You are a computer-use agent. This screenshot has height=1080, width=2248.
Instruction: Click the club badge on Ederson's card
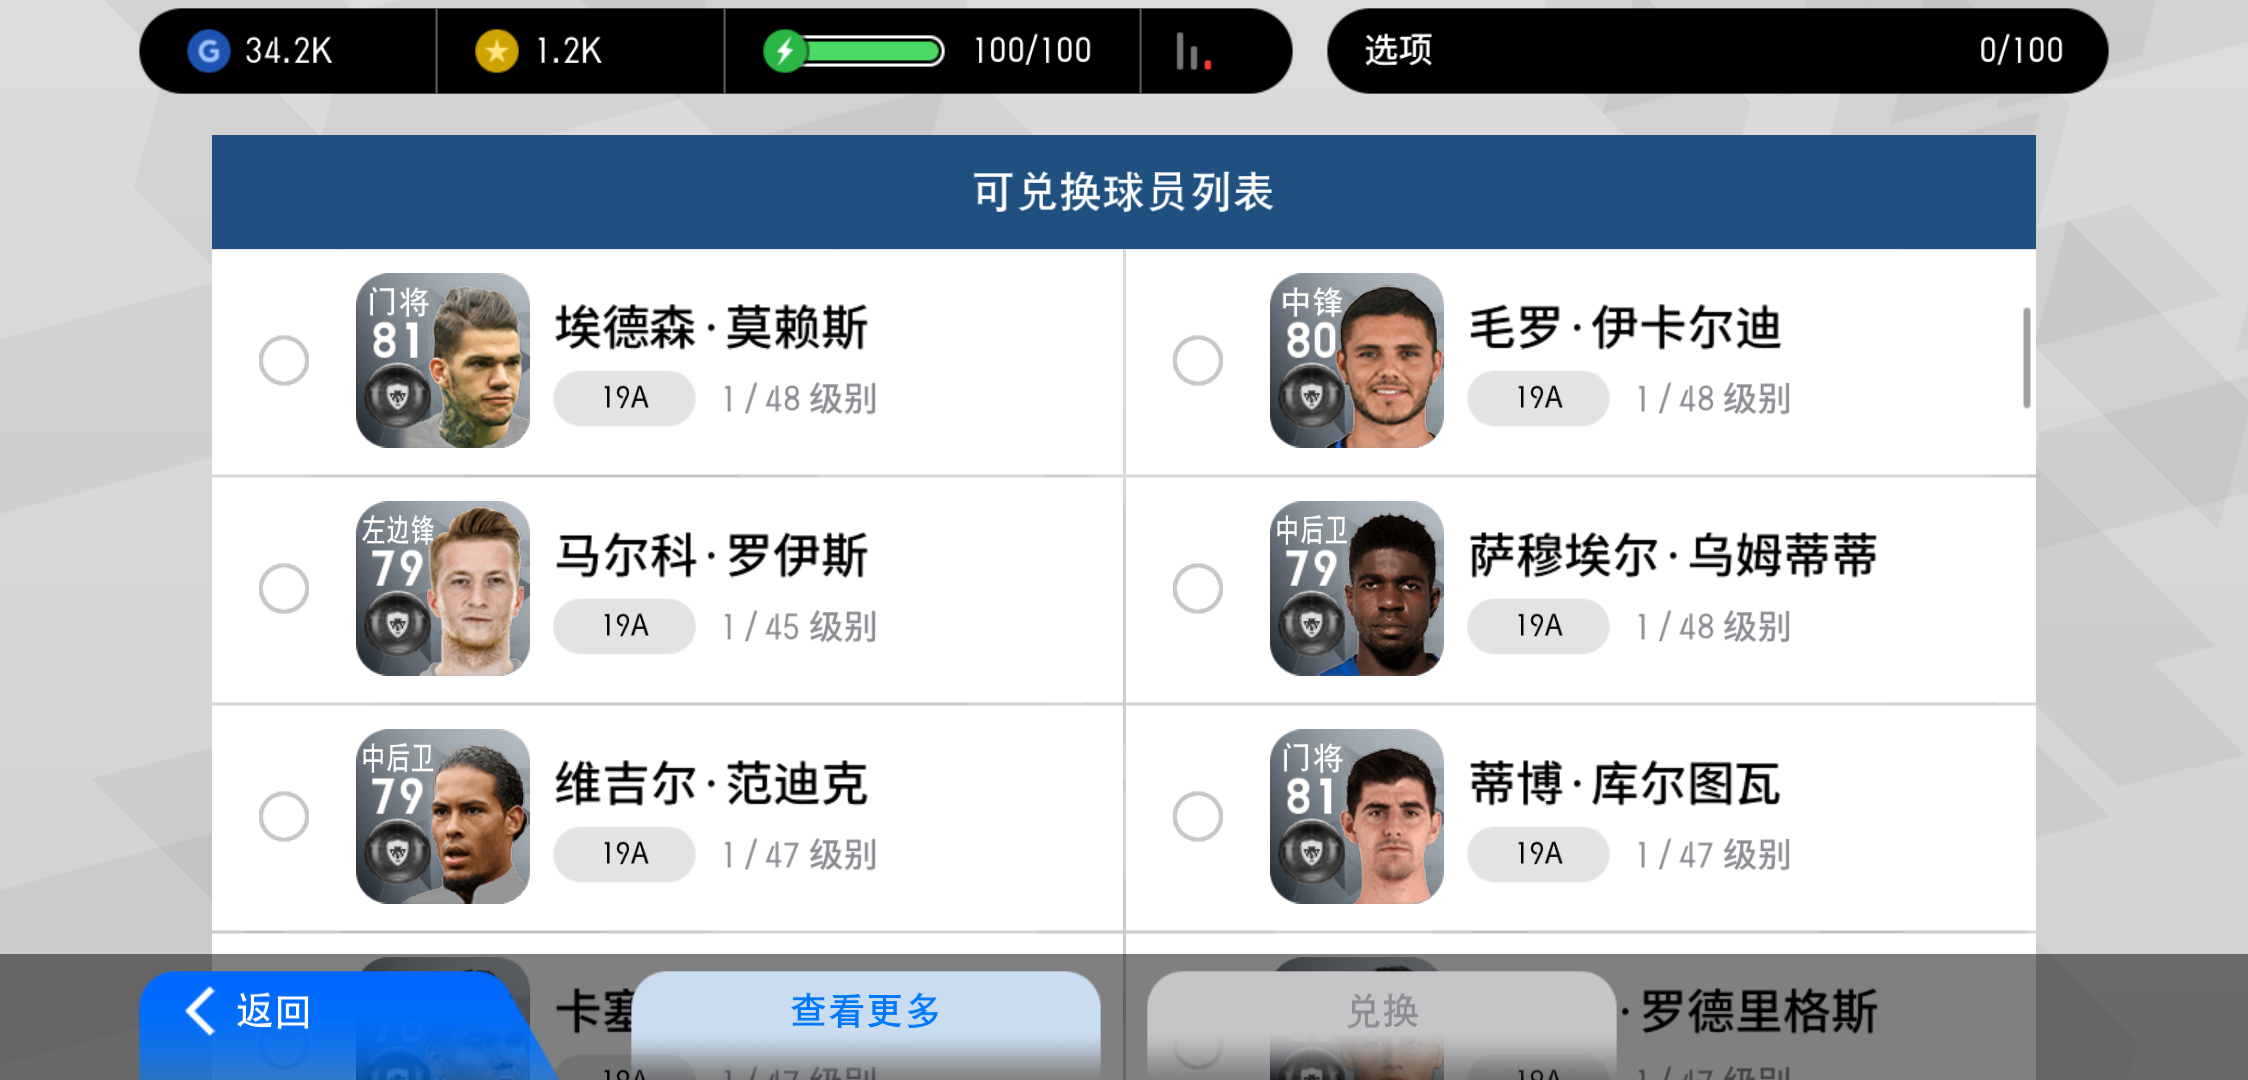click(397, 396)
